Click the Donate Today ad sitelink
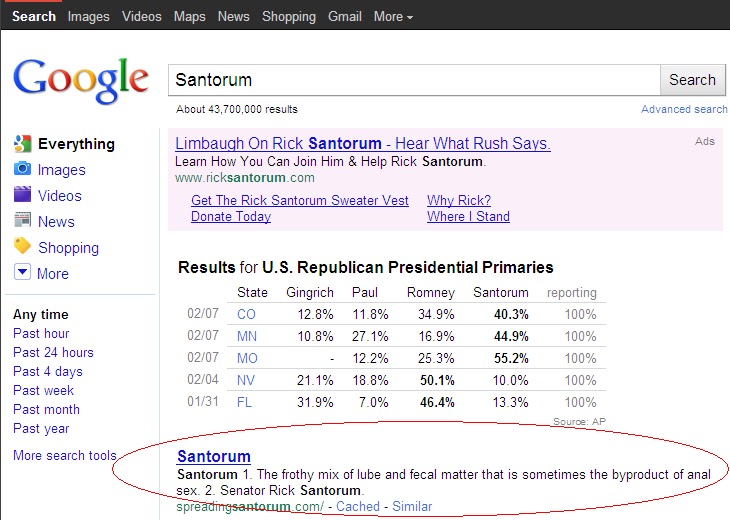The width and height of the screenshot is (730, 520). (x=231, y=216)
